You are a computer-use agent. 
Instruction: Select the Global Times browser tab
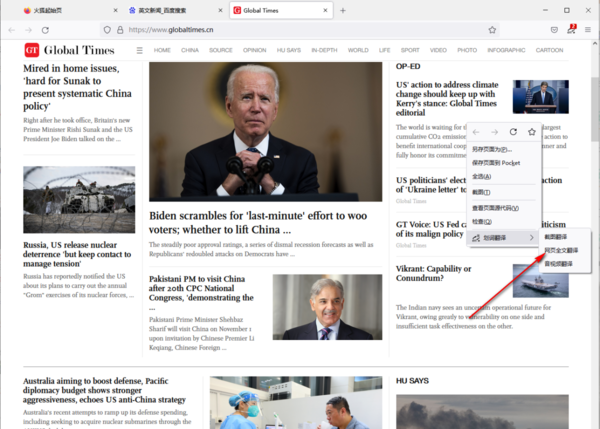[281, 11]
